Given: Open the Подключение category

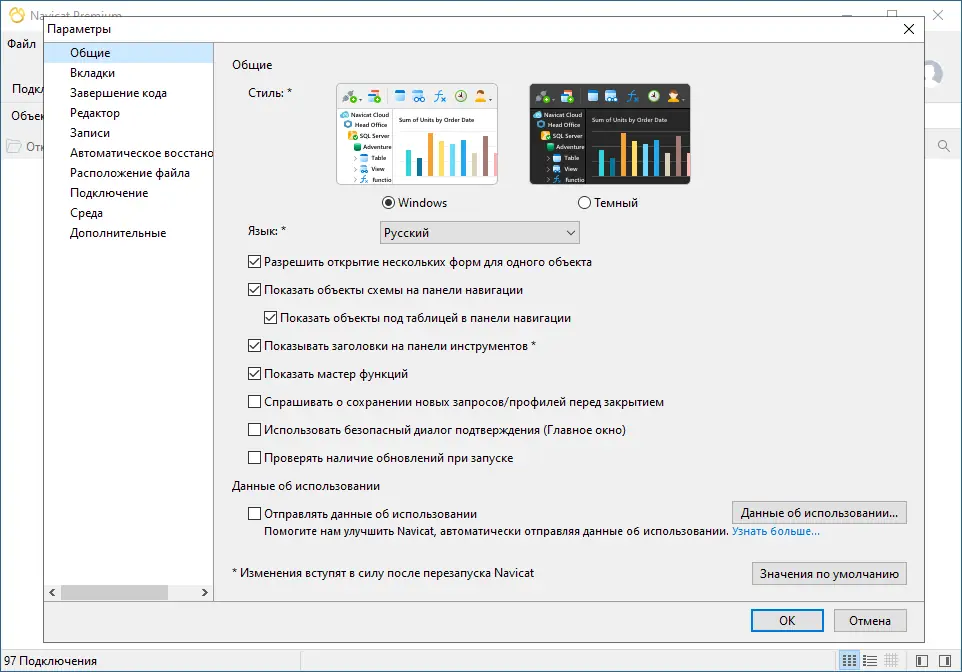Looking at the screenshot, I should 129,193.
